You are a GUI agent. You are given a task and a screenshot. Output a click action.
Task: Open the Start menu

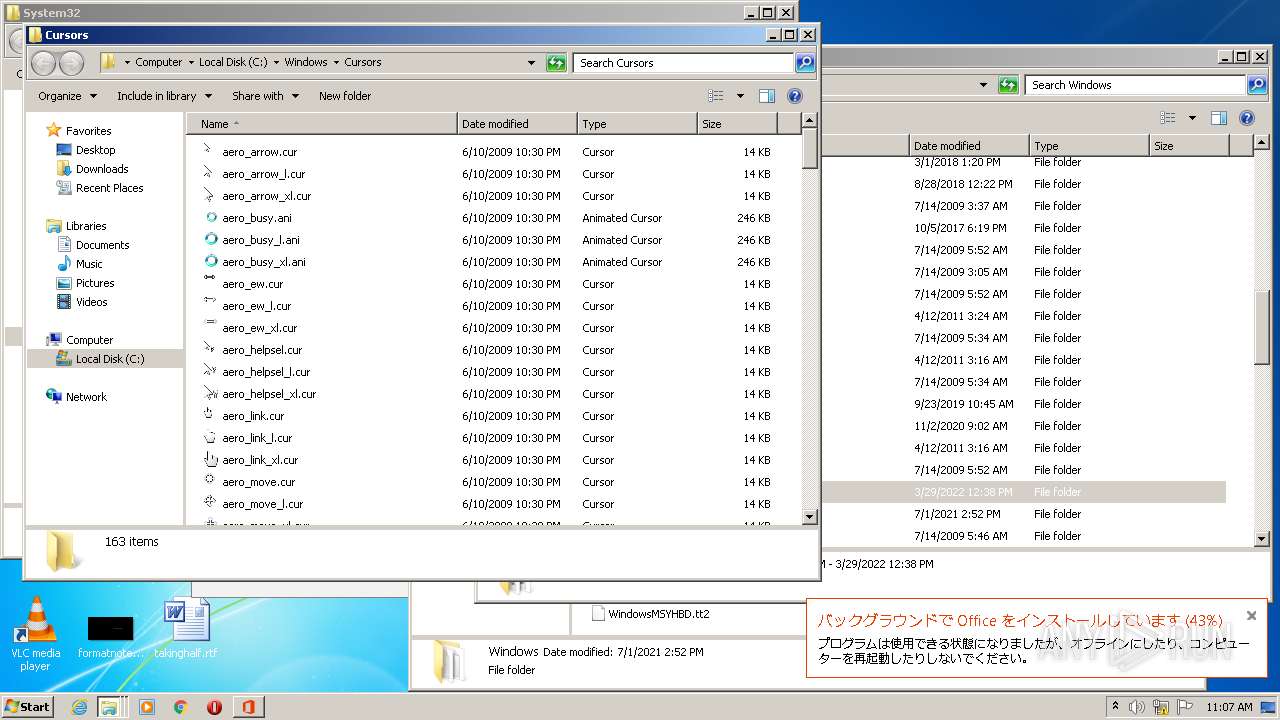click(27, 707)
